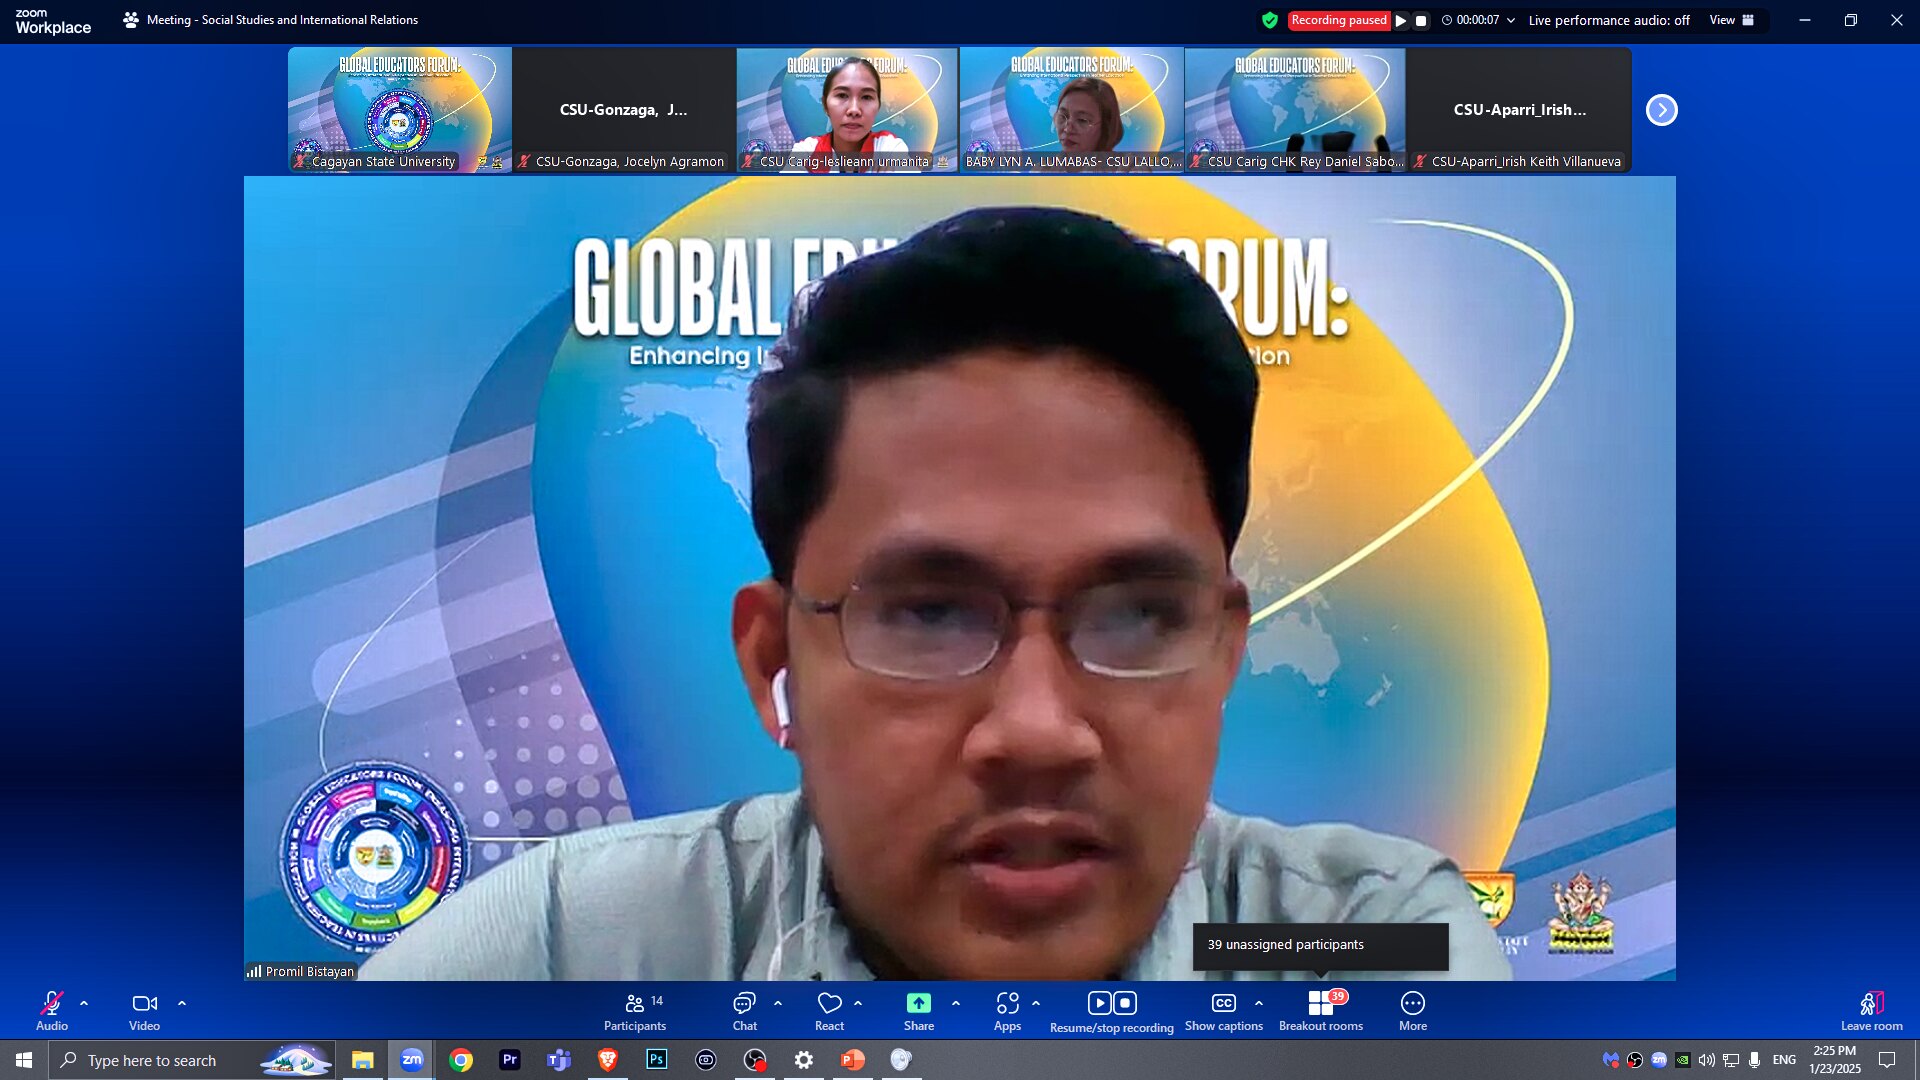
Task: Stop recording from bottom toolbar stop icon
Action: [1125, 1003]
